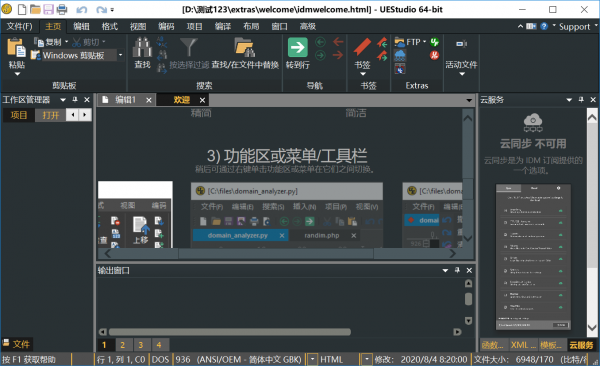Select the 项目 tab in workspace manager
The width and height of the screenshot is (600, 366).
(19, 115)
